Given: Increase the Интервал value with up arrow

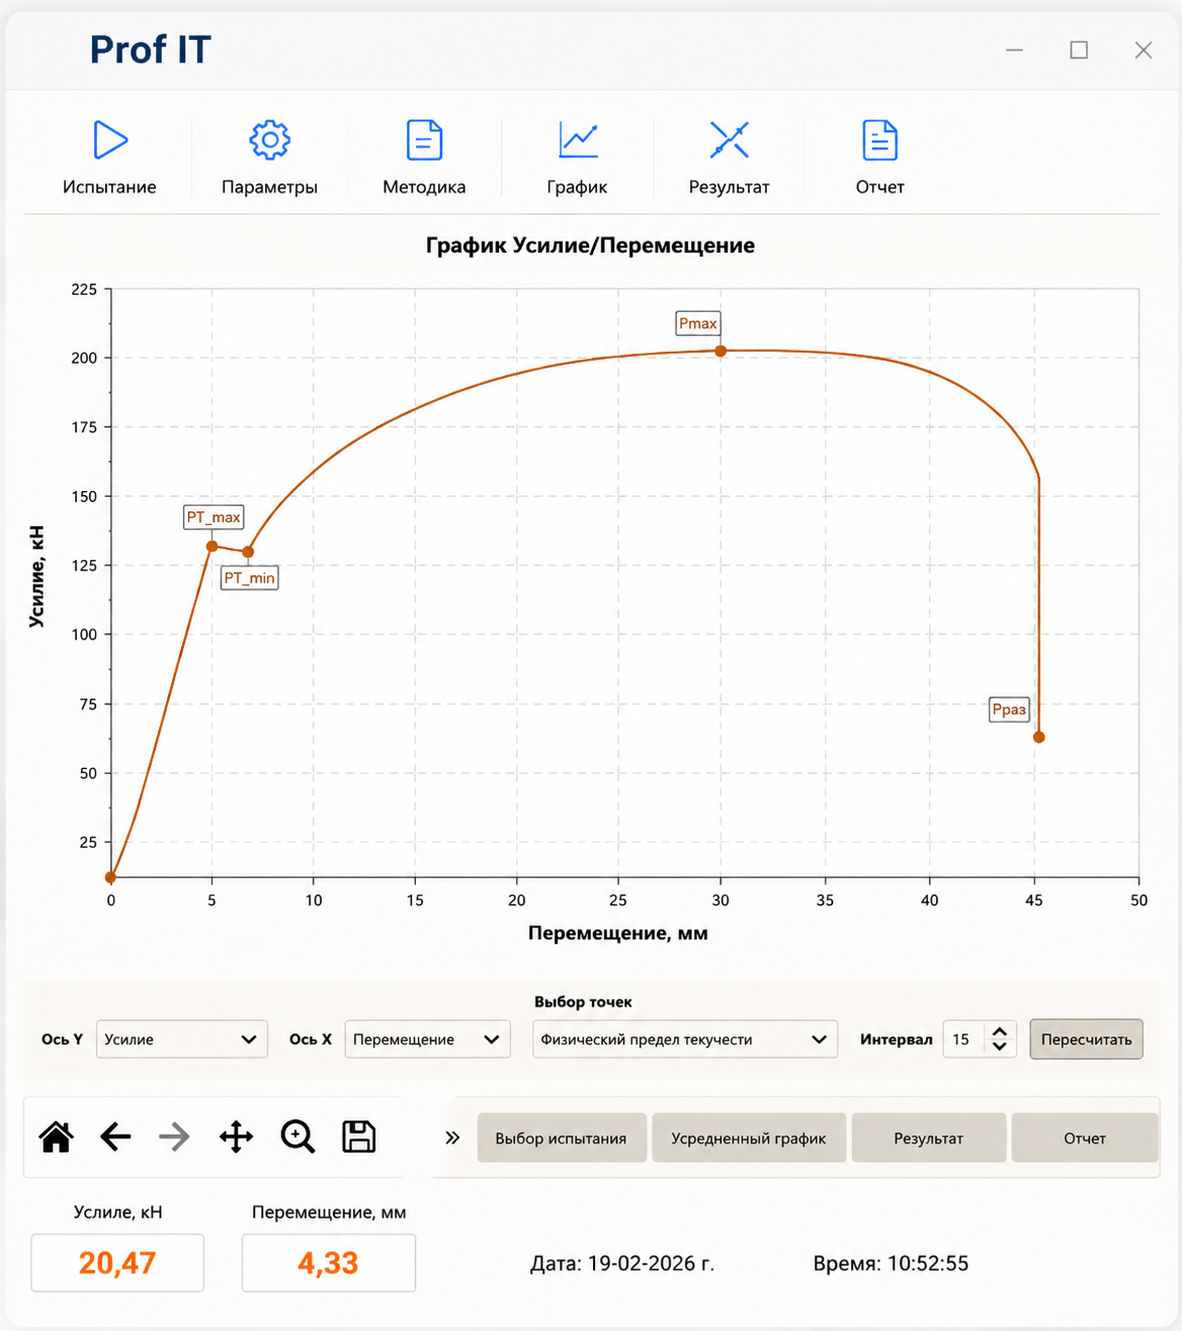Looking at the screenshot, I should click(999, 1032).
